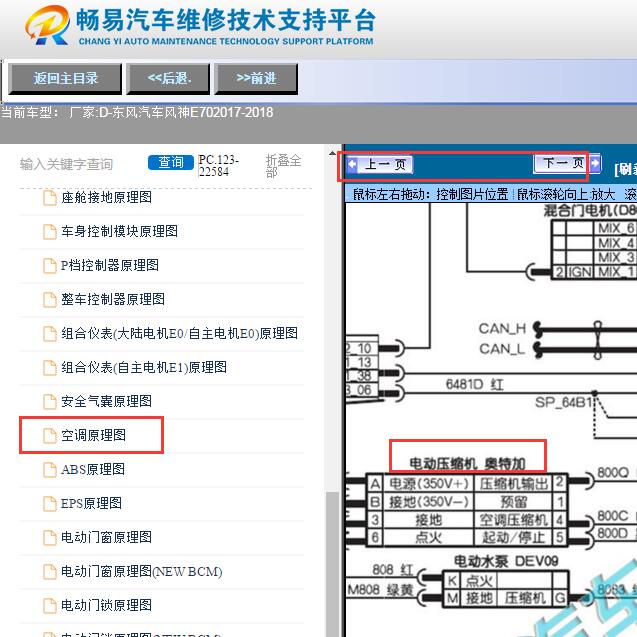Click 压缩机输出 pin cell
This screenshot has width=637, height=637.
(514, 483)
